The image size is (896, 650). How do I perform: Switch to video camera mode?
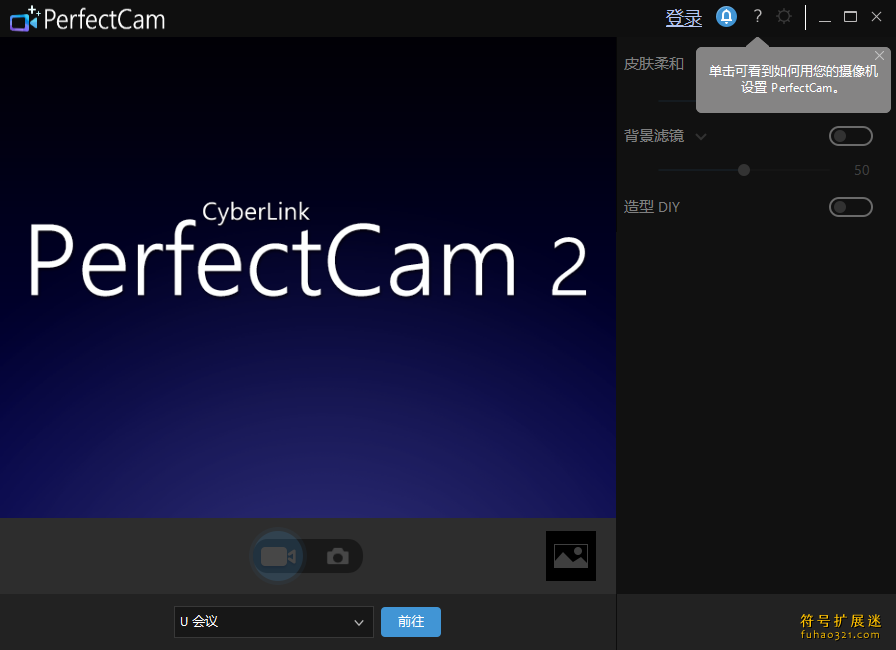click(x=278, y=556)
